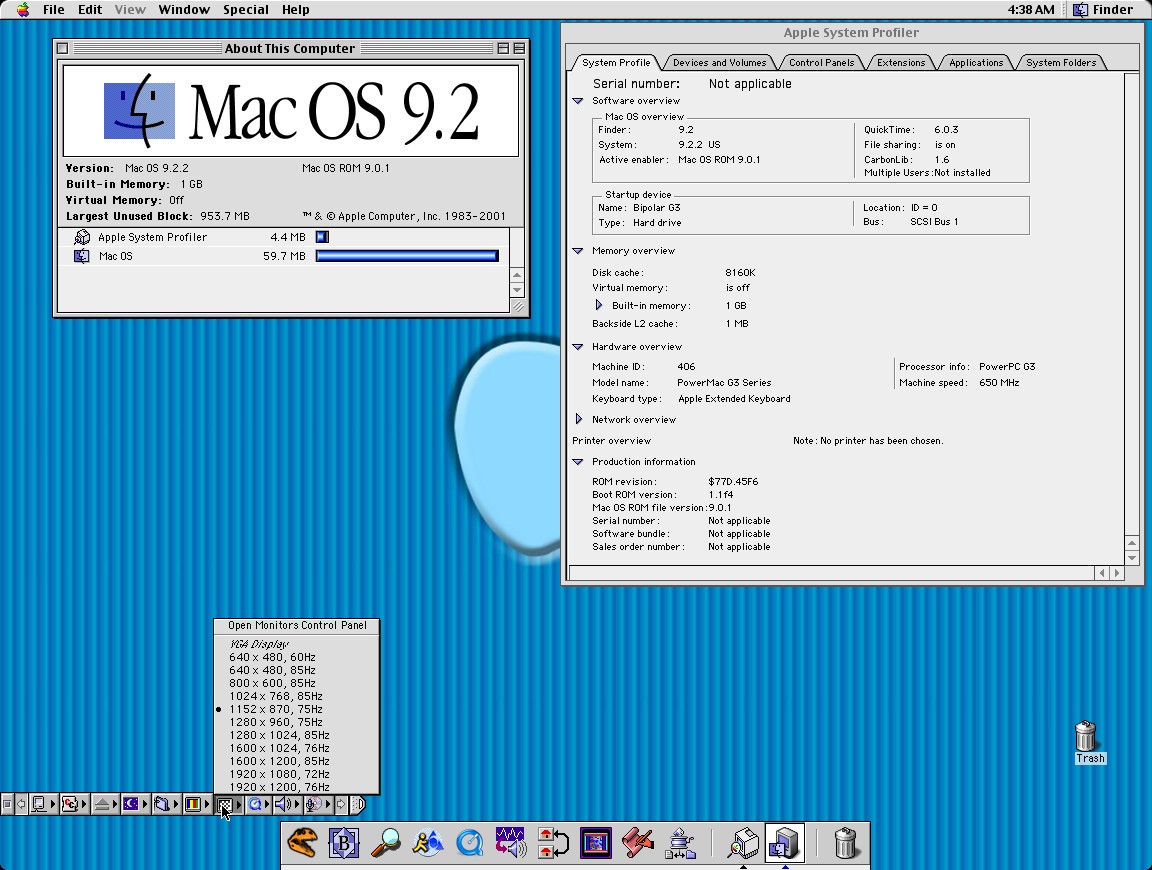Open the Finder application menu at top right
Image resolution: width=1152 pixels, height=870 pixels.
pyautogui.click(x=1104, y=10)
